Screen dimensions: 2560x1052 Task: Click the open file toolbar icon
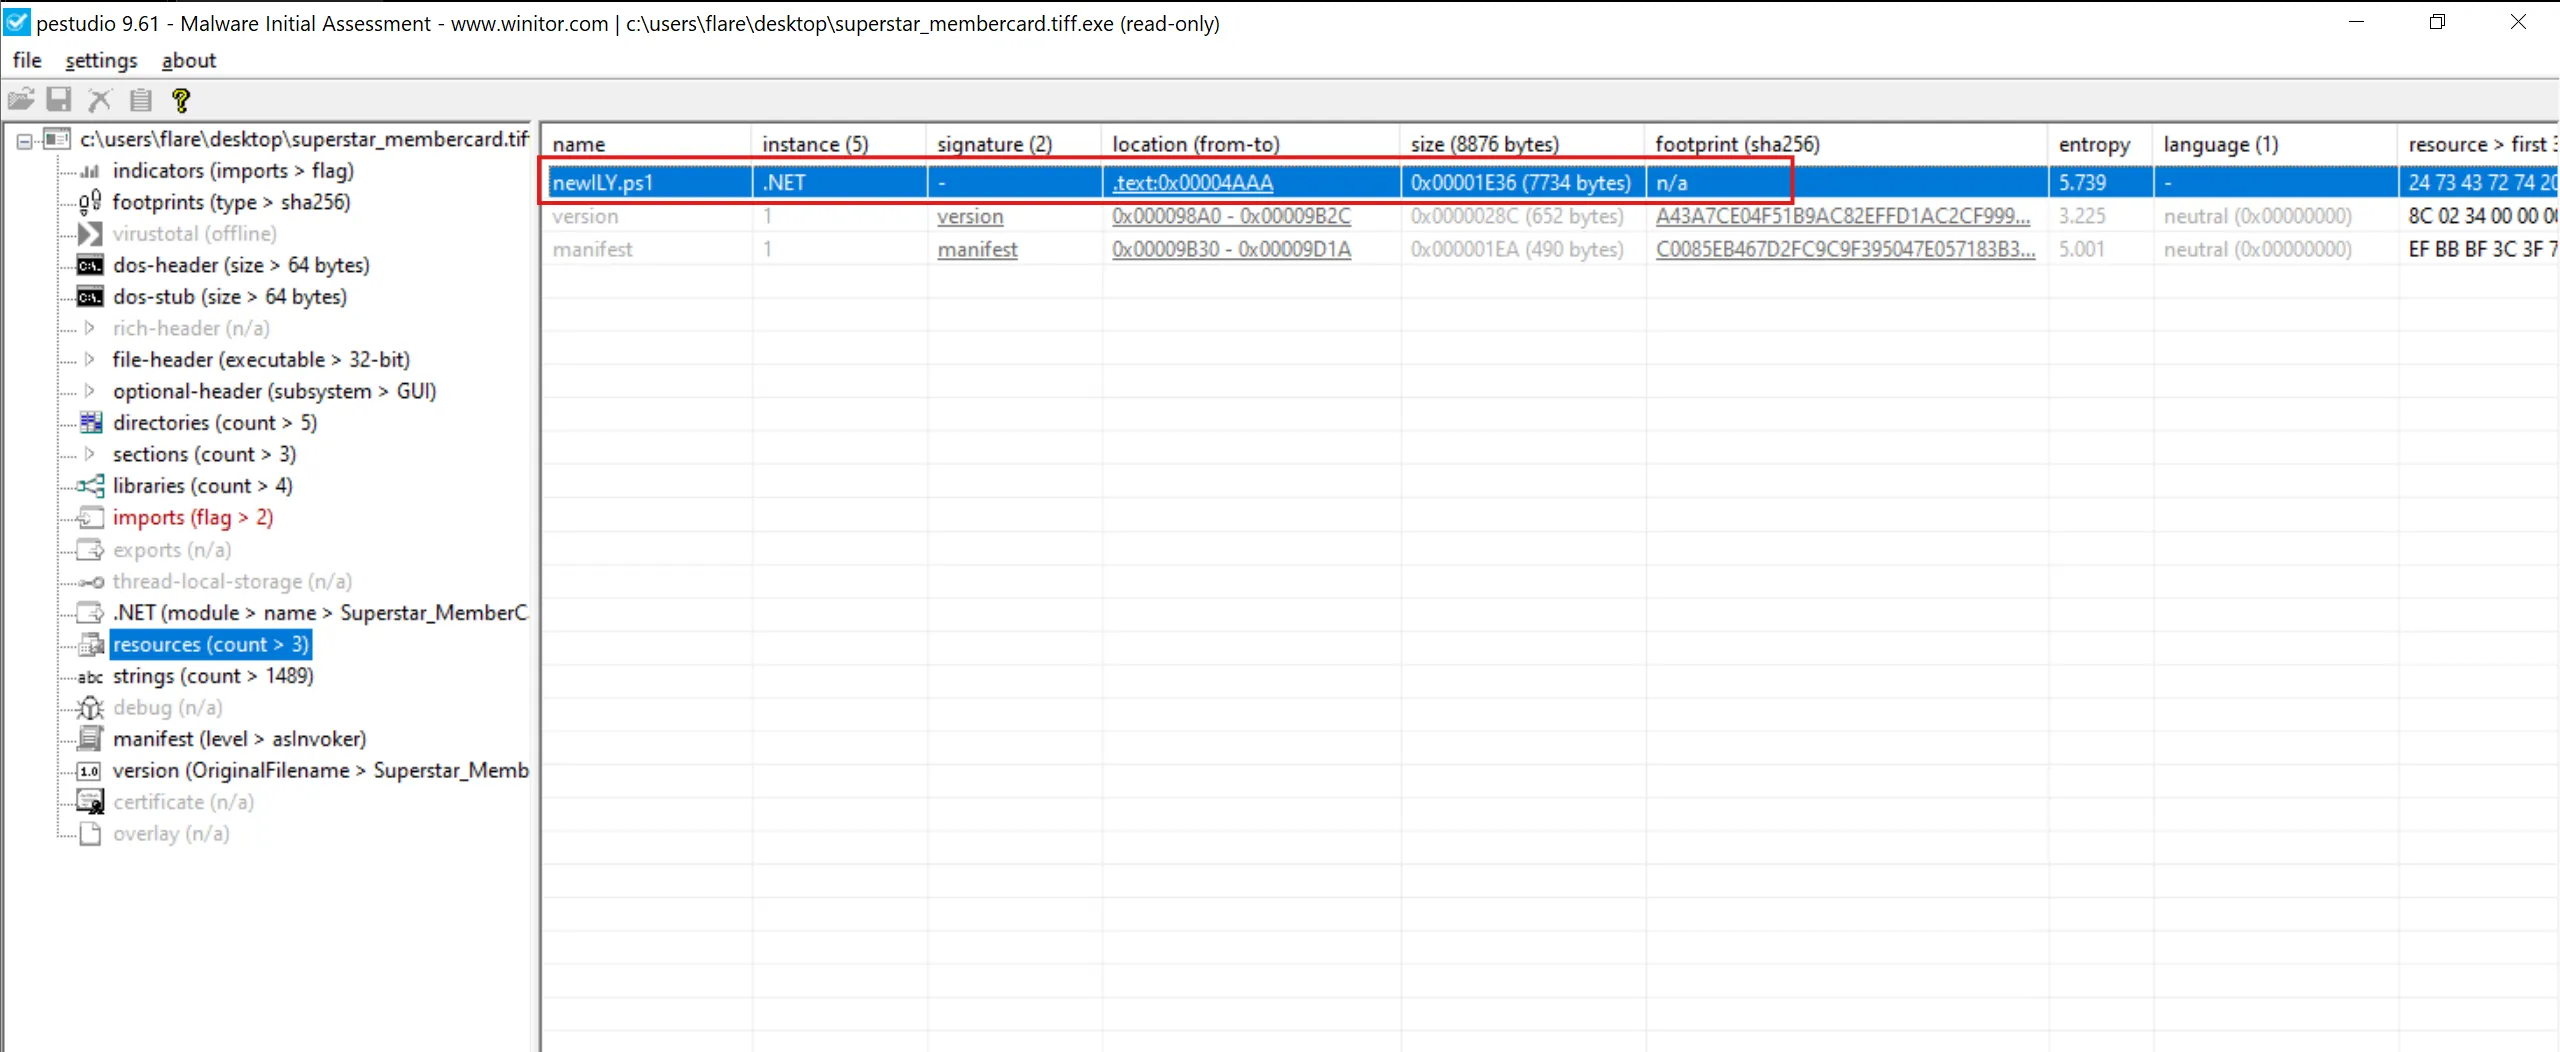coord(21,100)
